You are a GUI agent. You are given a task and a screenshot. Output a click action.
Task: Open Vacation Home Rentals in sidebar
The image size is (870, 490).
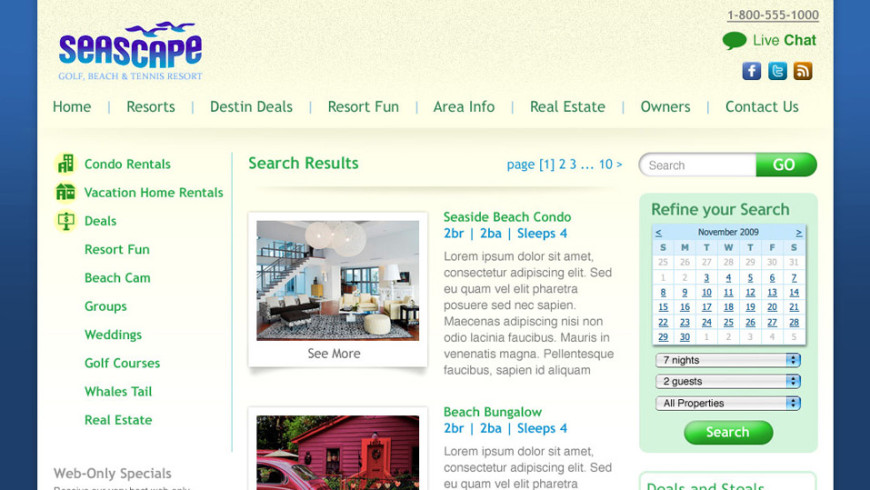pyautogui.click(x=154, y=193)
